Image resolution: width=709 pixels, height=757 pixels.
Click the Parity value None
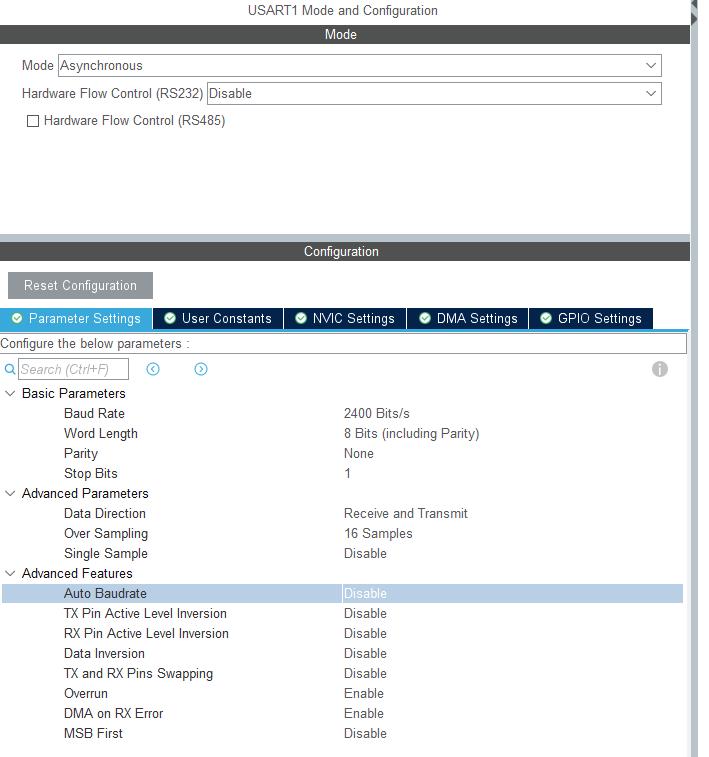point(359,454)
